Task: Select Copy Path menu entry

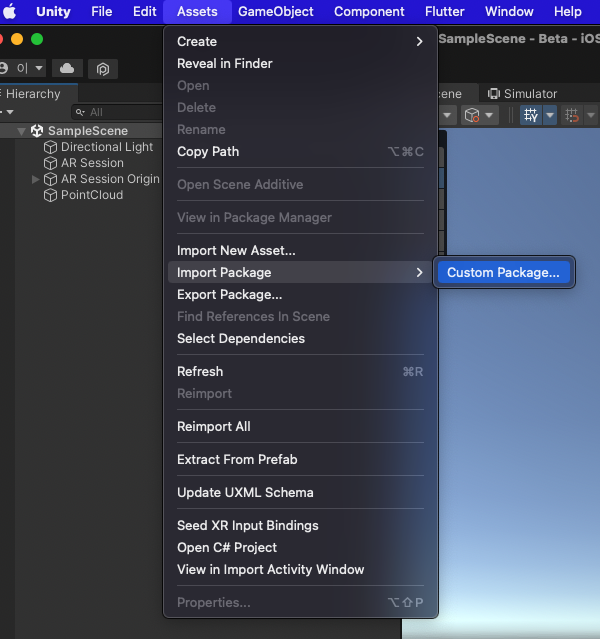Action: pyautogui.click(x=300, y=152)
